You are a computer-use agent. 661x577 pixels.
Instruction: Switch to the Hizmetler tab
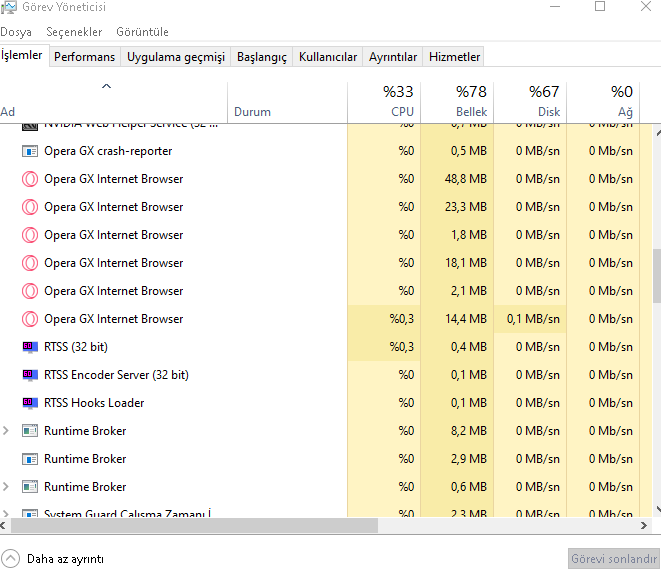454,57
